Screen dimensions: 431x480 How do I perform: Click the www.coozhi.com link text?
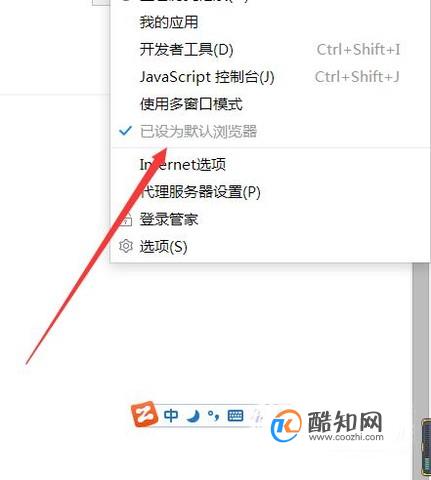coord(346,437)
